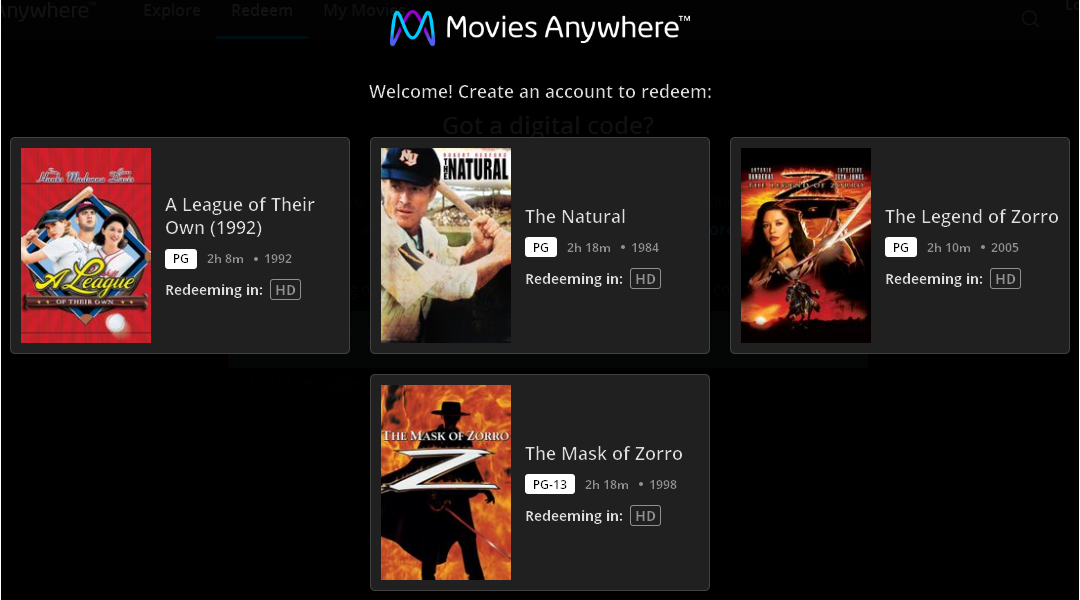The image size is (1080, 600).
Task: Select A League of Their Own poster
Action: tap(86, 245)
